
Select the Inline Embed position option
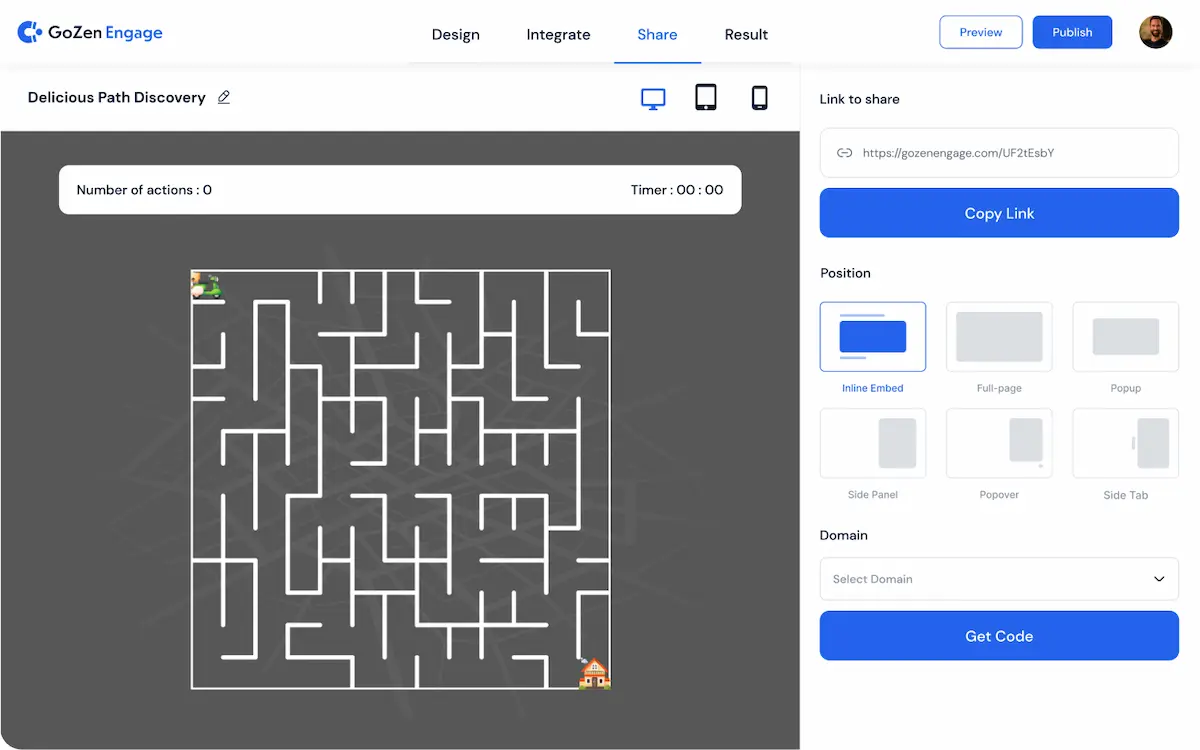[872, 337]
